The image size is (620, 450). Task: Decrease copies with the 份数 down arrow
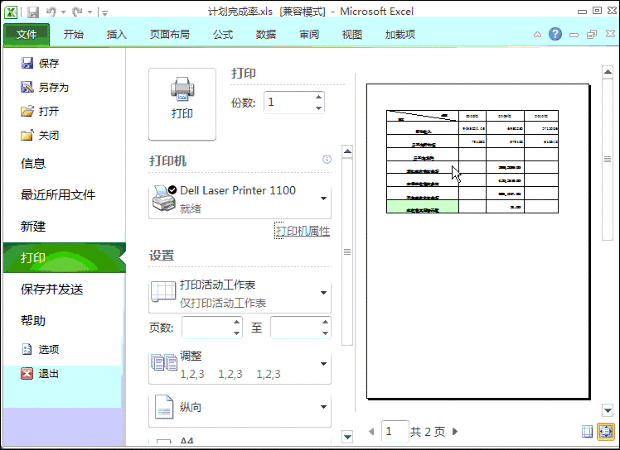point(319,108)
